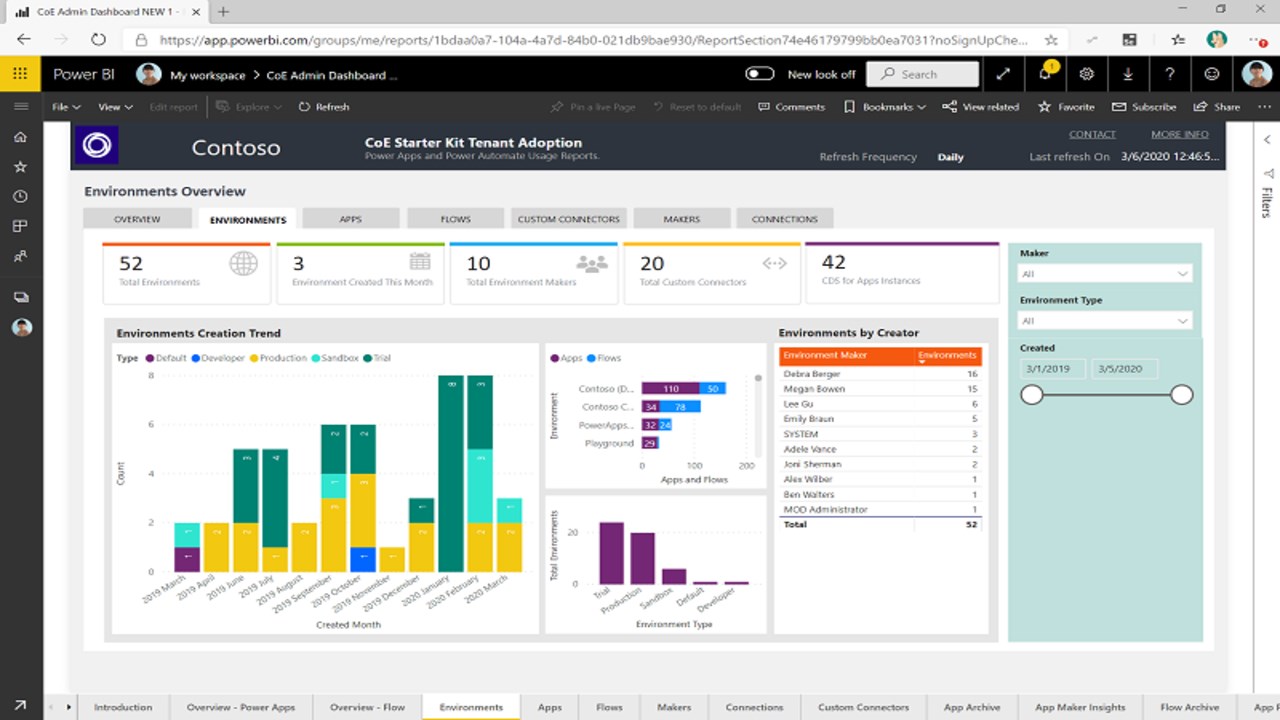Click the Flows legend item
The height and width of the screenshot is (720, 1280).
(x=605, y=358)
